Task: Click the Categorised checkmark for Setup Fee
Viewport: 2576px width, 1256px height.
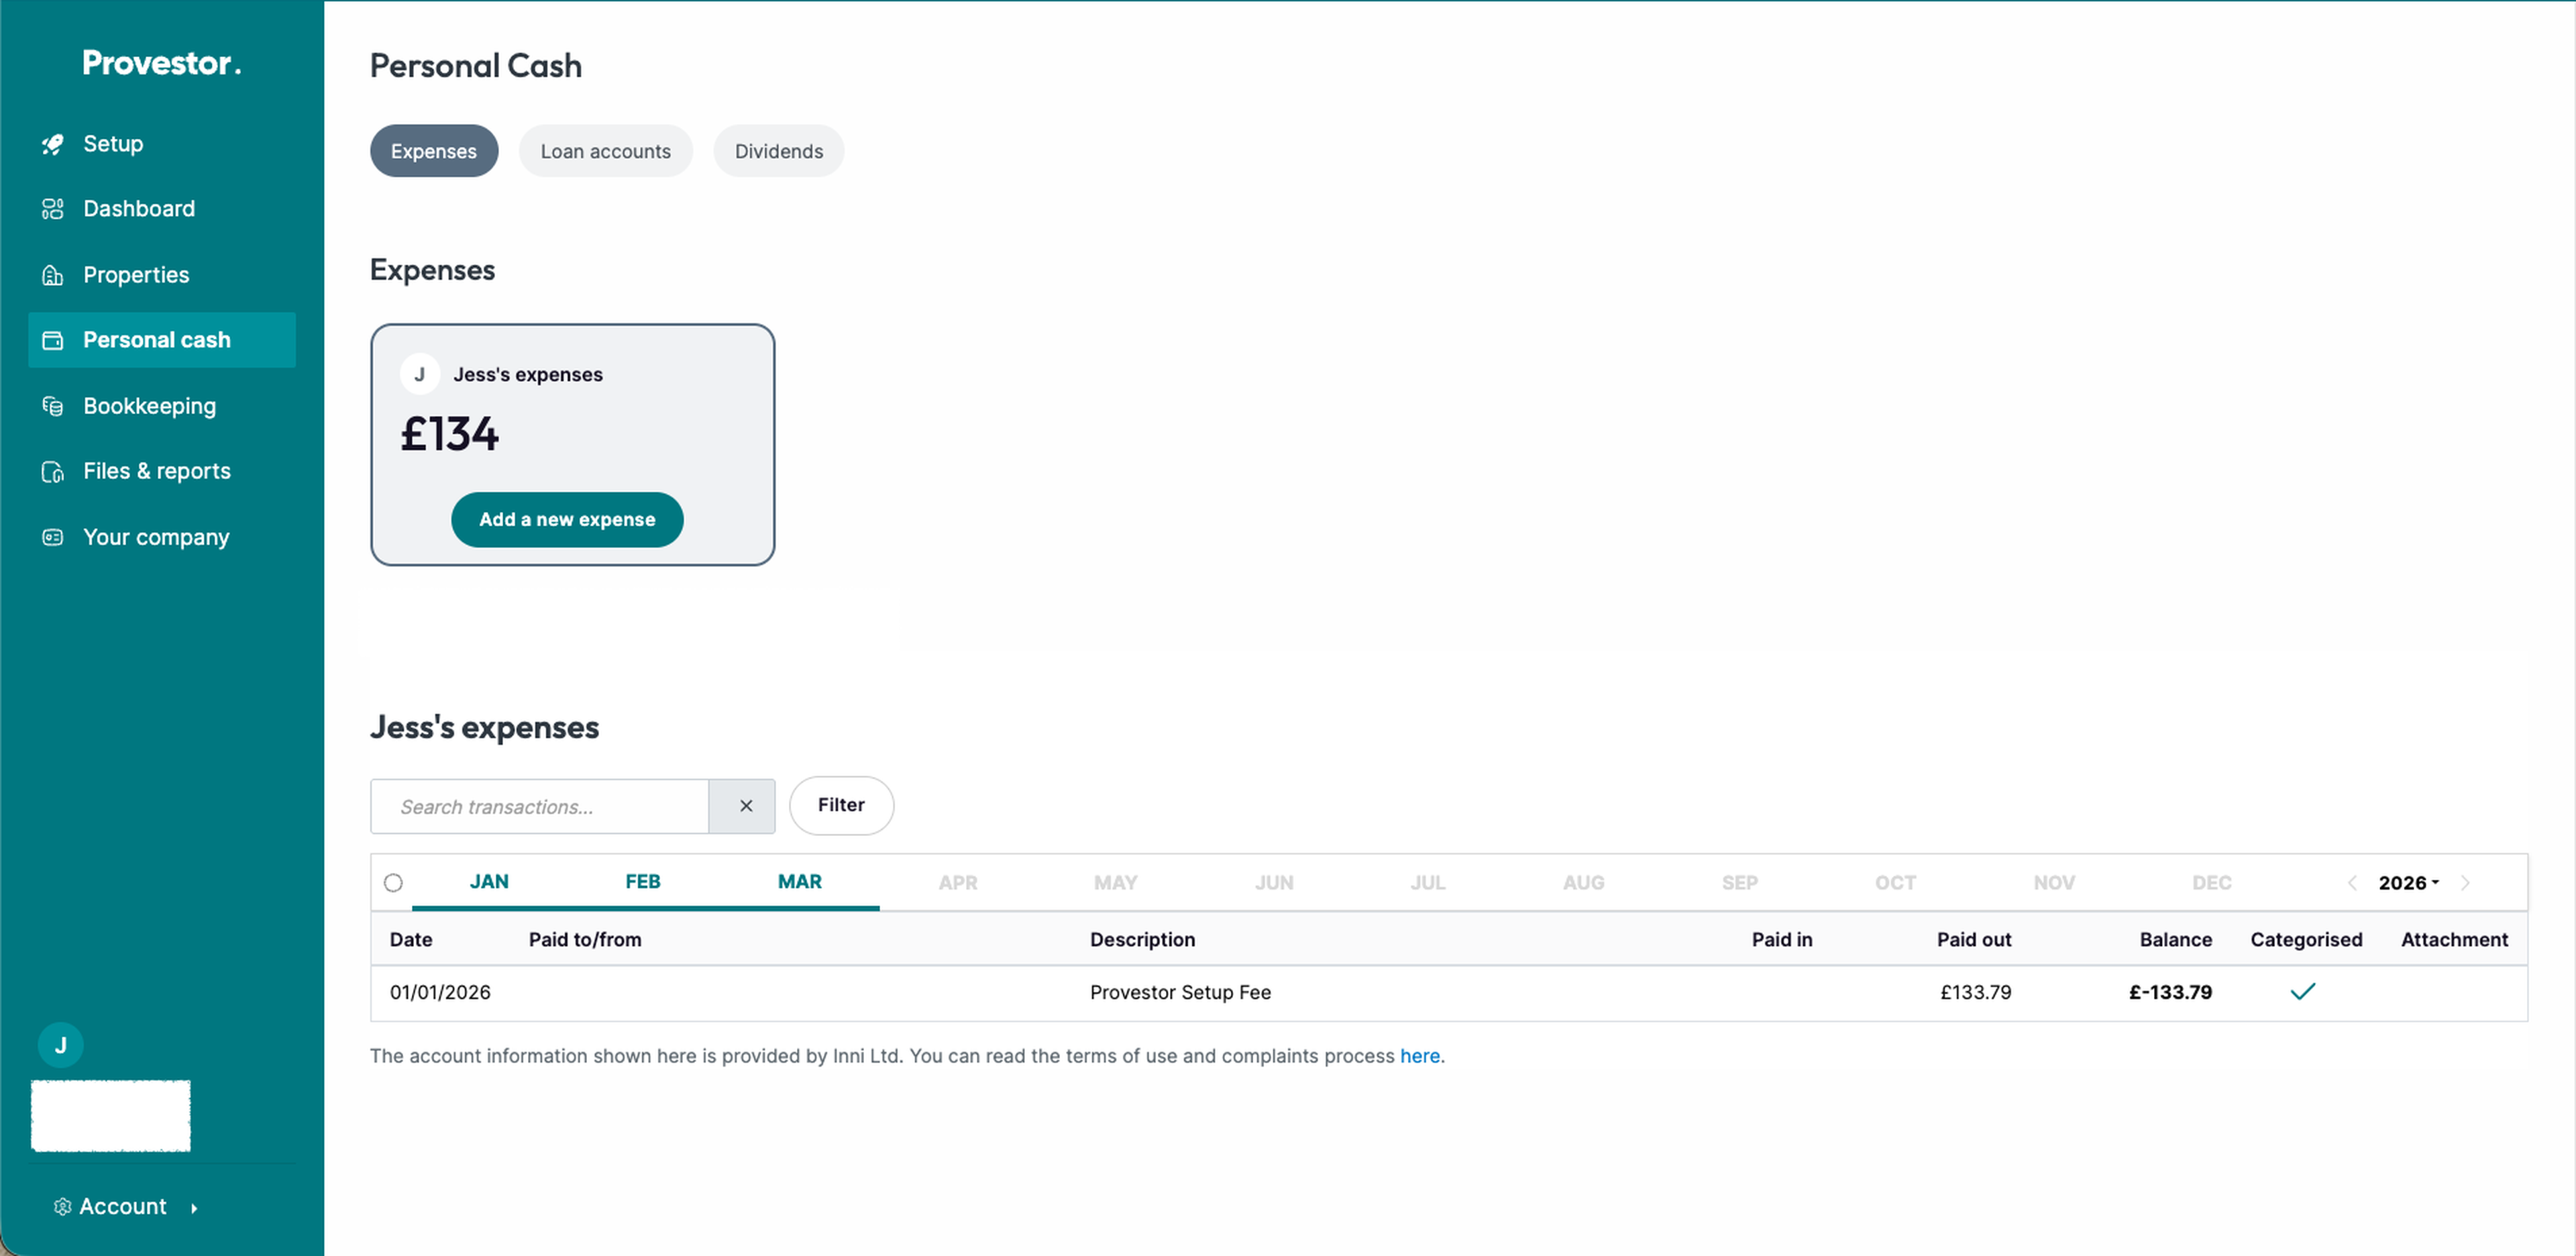Action: coord(2302,992)
